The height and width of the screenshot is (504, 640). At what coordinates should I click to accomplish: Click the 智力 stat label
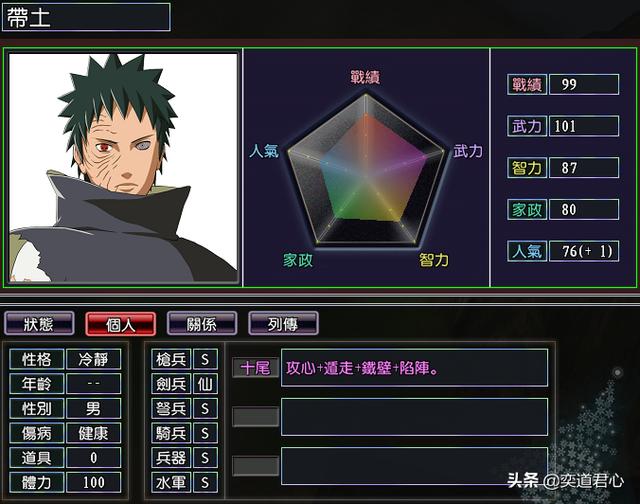pos(527,168)
